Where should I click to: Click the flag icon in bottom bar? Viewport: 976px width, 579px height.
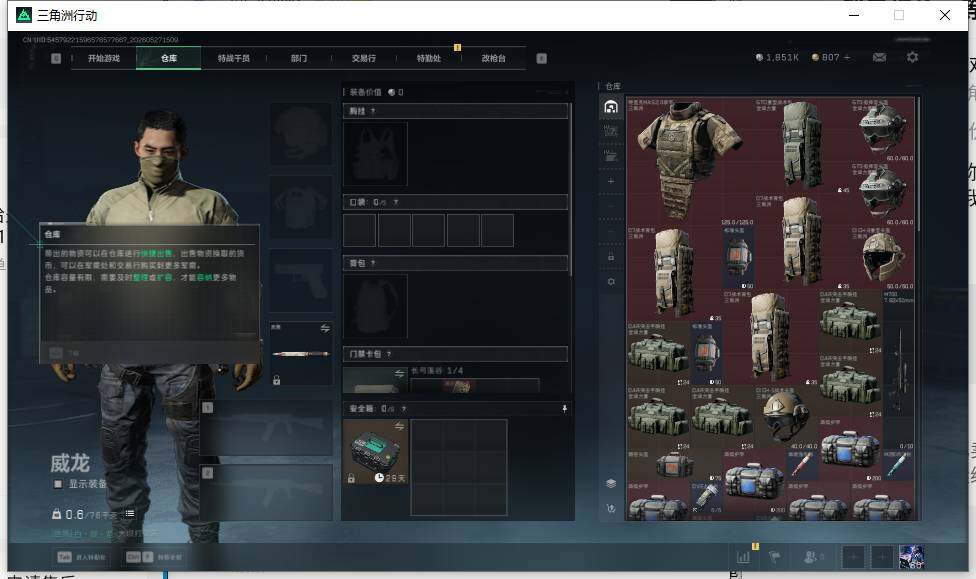(x=775, y=557)
